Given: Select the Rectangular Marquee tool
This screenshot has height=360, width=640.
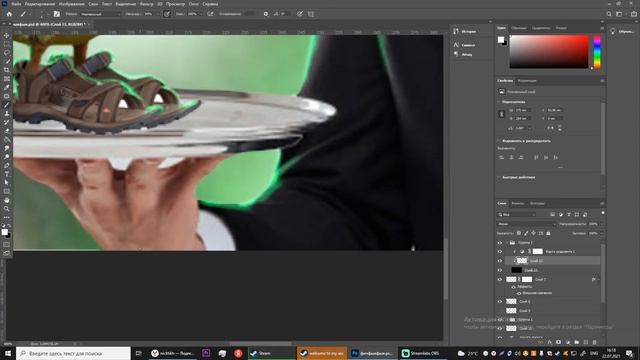Looking at the screenshot, I should pyautogui.click(x=7, y=44).
